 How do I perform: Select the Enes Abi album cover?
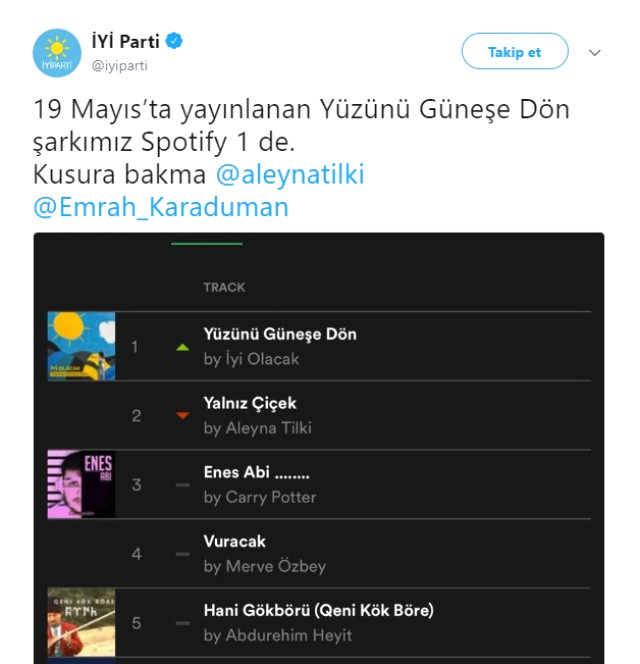pyautogui.click(x=81, y=484)
